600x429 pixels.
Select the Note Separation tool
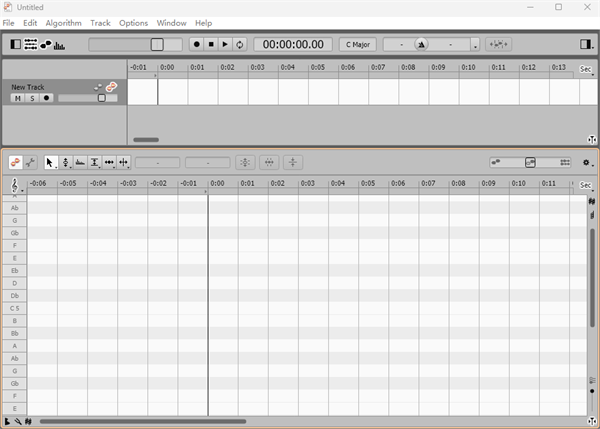pos(124,163)
